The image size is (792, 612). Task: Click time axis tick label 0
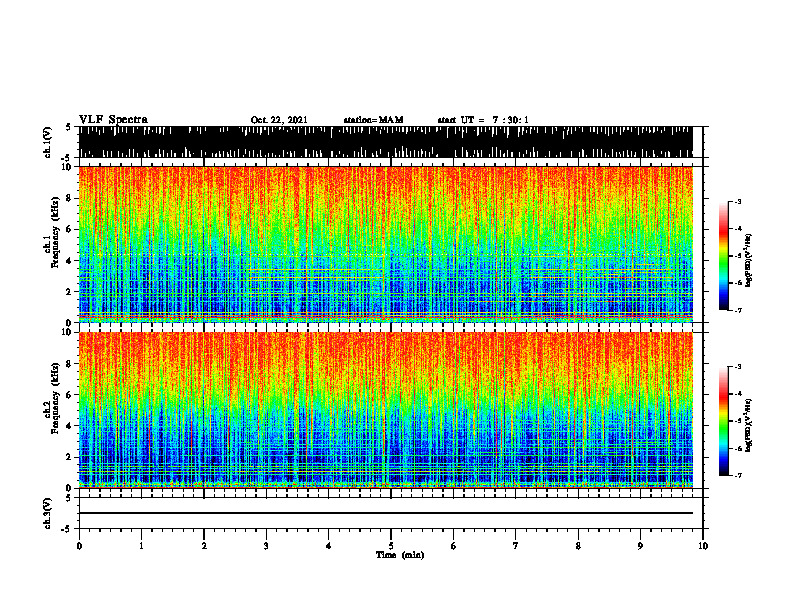pos(79,546)
